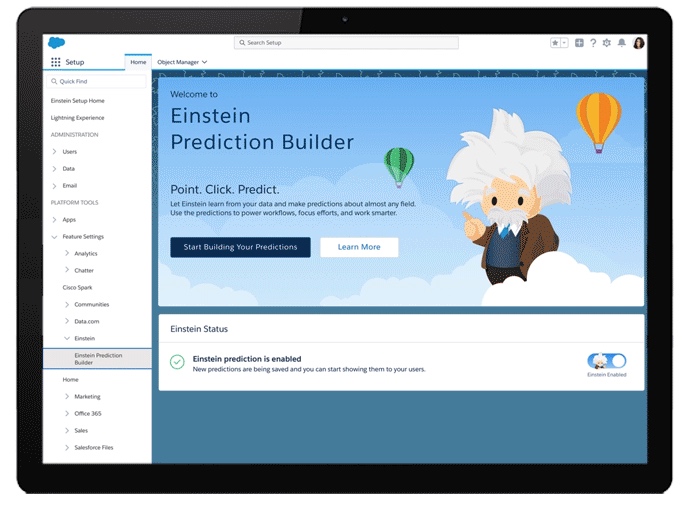
Task: Open Einstein Setup Home
Action: click(77, 101)
